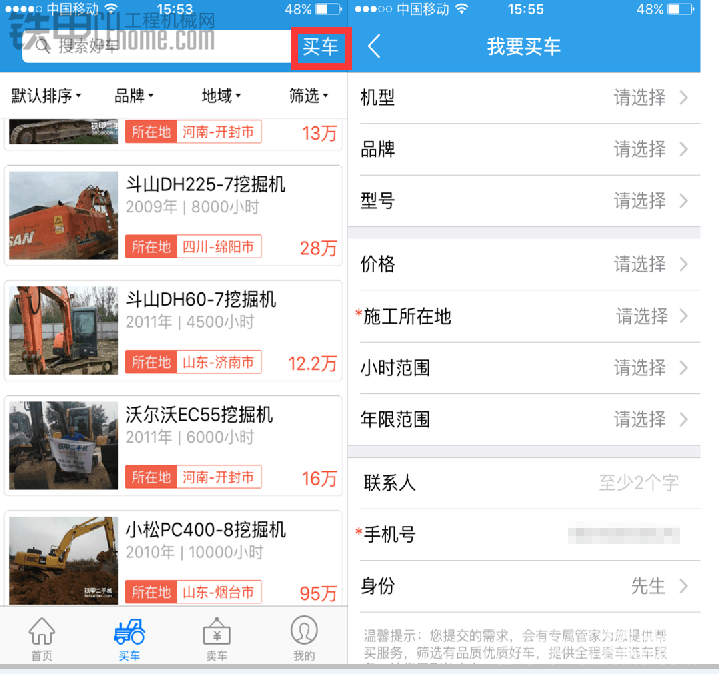
Task: Open the 小松PC400-8挖掘机 listing thumbnail
Action: pos(63,561)
